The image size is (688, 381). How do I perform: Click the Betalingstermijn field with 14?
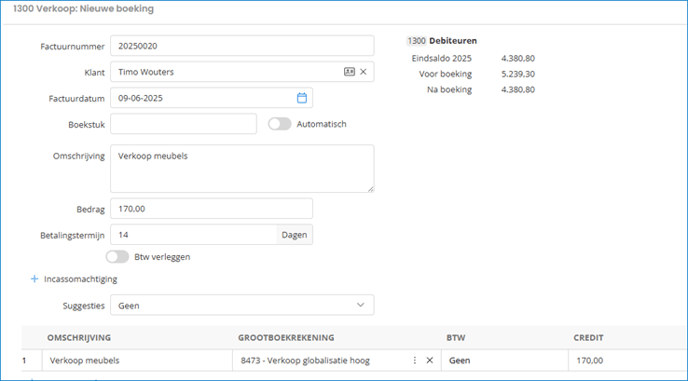click(x=194, y=235)
